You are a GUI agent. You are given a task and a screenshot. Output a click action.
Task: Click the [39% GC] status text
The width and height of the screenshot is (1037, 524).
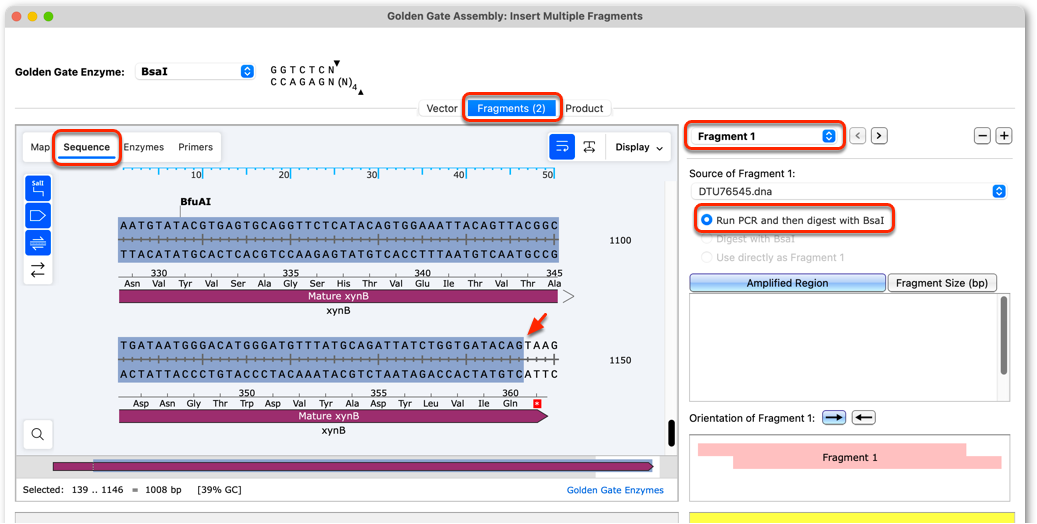tap(219, 490)
